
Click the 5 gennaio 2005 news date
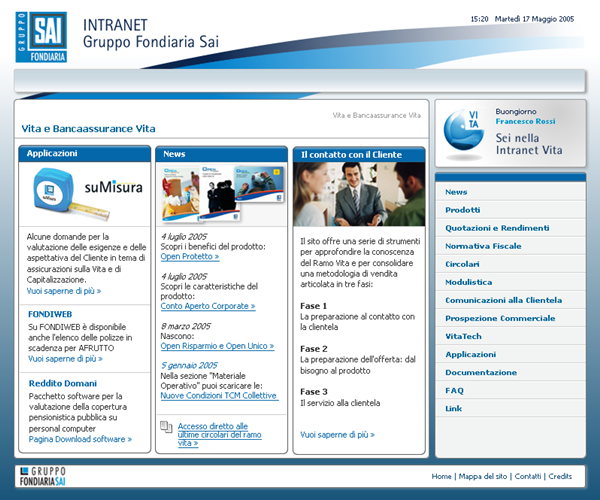pos(189,365)
